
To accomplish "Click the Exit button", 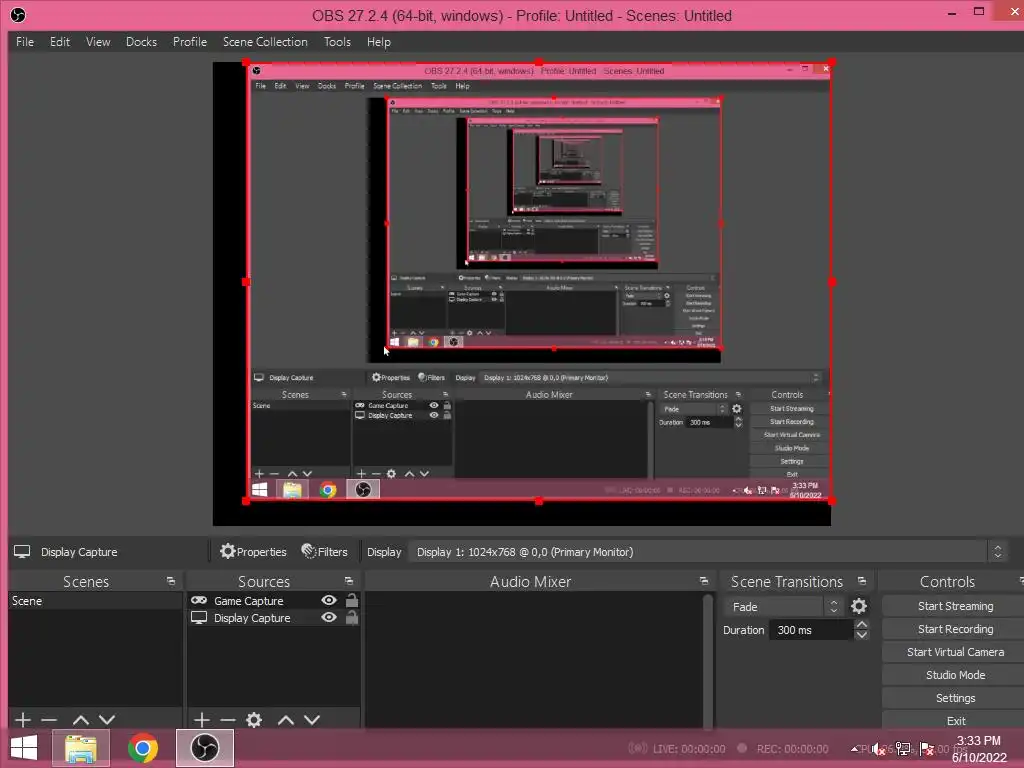I will click(x=955, y=721).
